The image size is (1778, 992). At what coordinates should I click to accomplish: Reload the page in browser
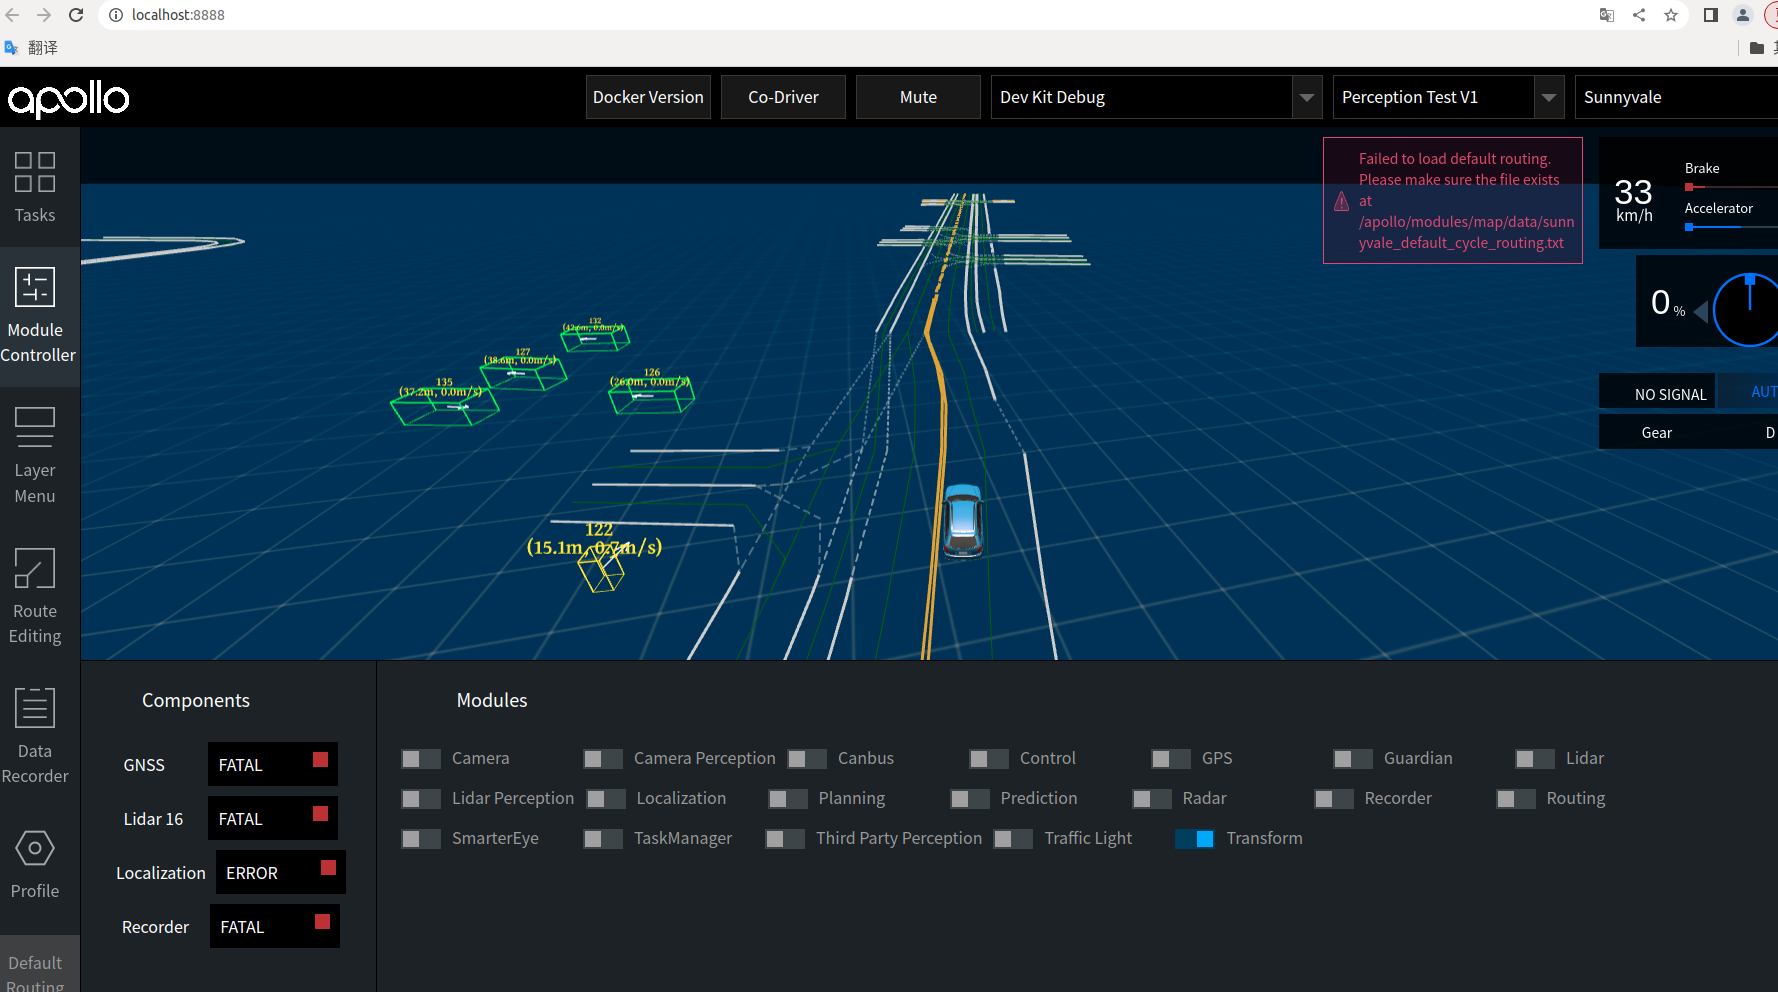76,15
